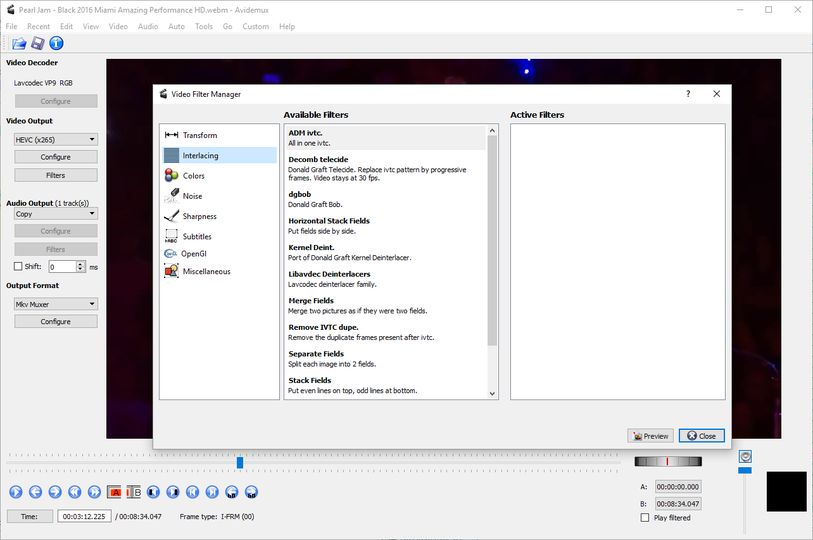Go to first frame of video
Screen dimensions: 813x540
[192, 492]
